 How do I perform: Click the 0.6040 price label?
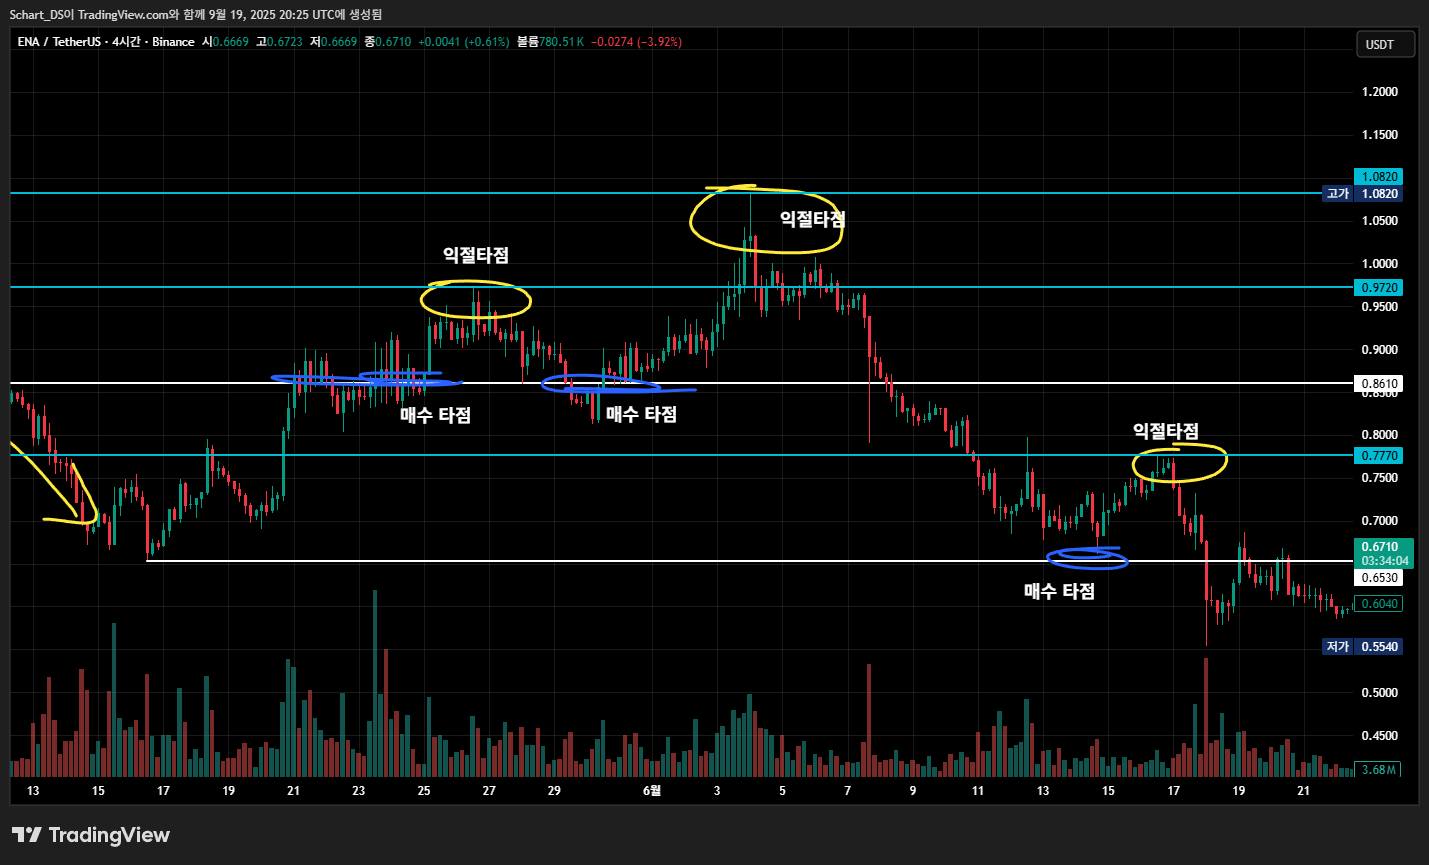[x=1378, y=604]
